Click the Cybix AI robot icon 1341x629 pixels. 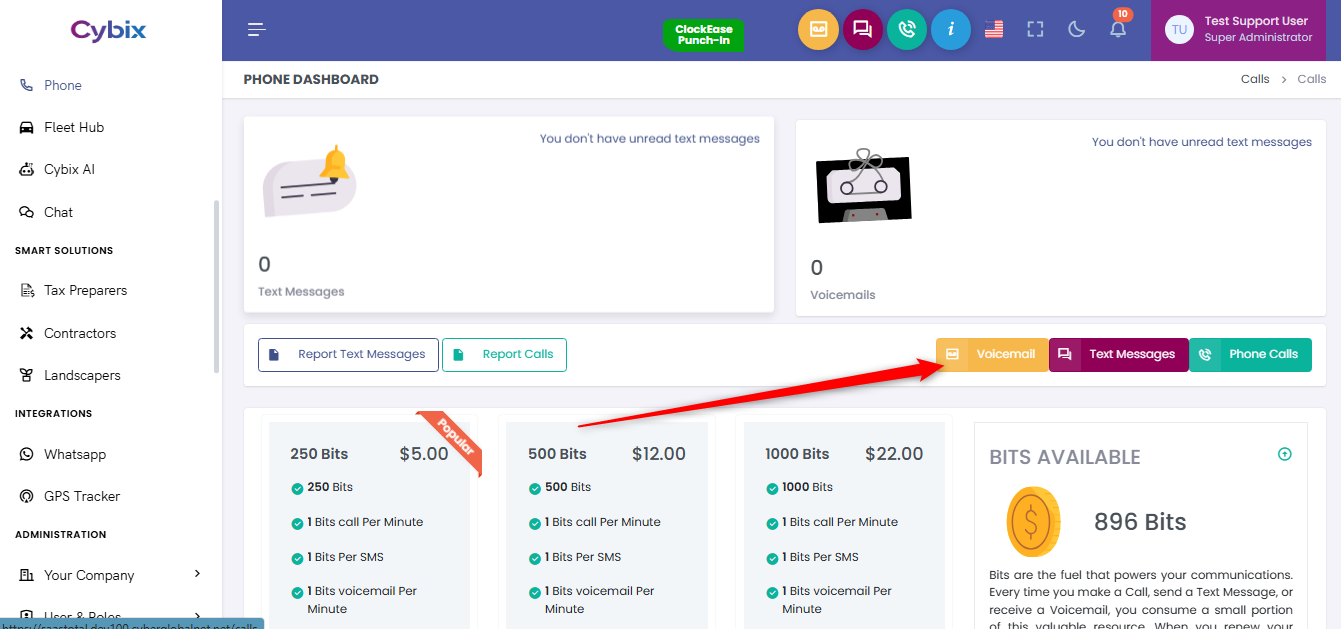click(x=27, y=169)
